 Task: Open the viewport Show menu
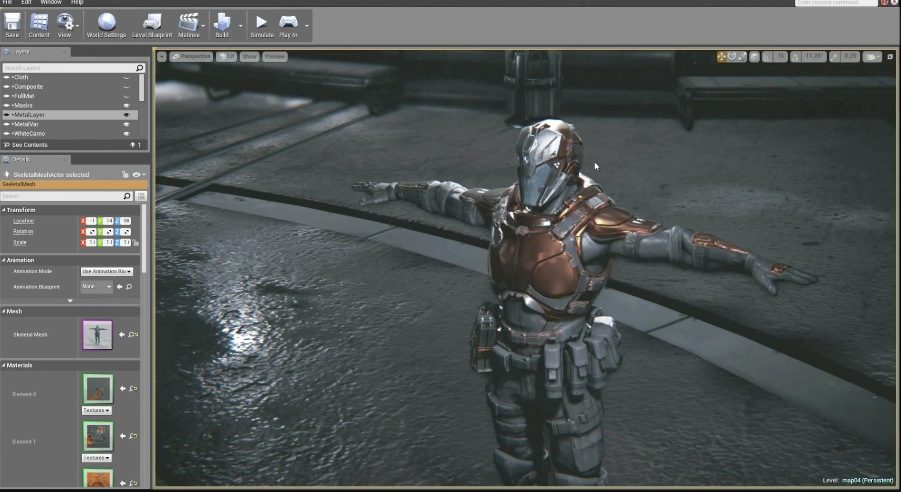coord(249,56)
